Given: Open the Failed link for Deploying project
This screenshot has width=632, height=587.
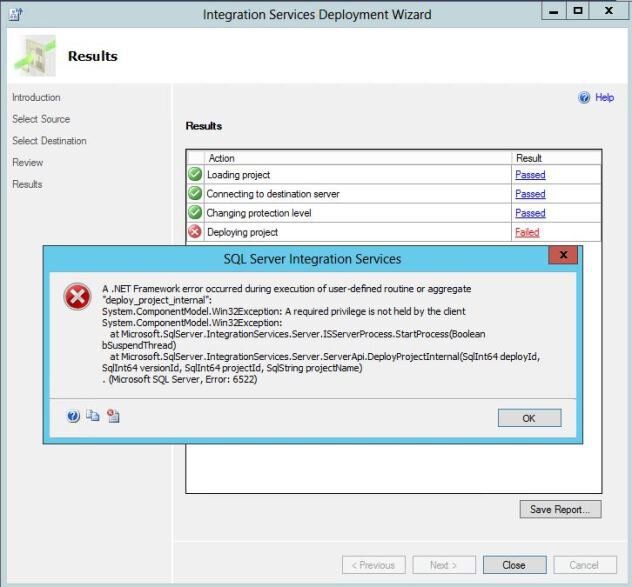Looking at the screenshot, I should [527, 232].
